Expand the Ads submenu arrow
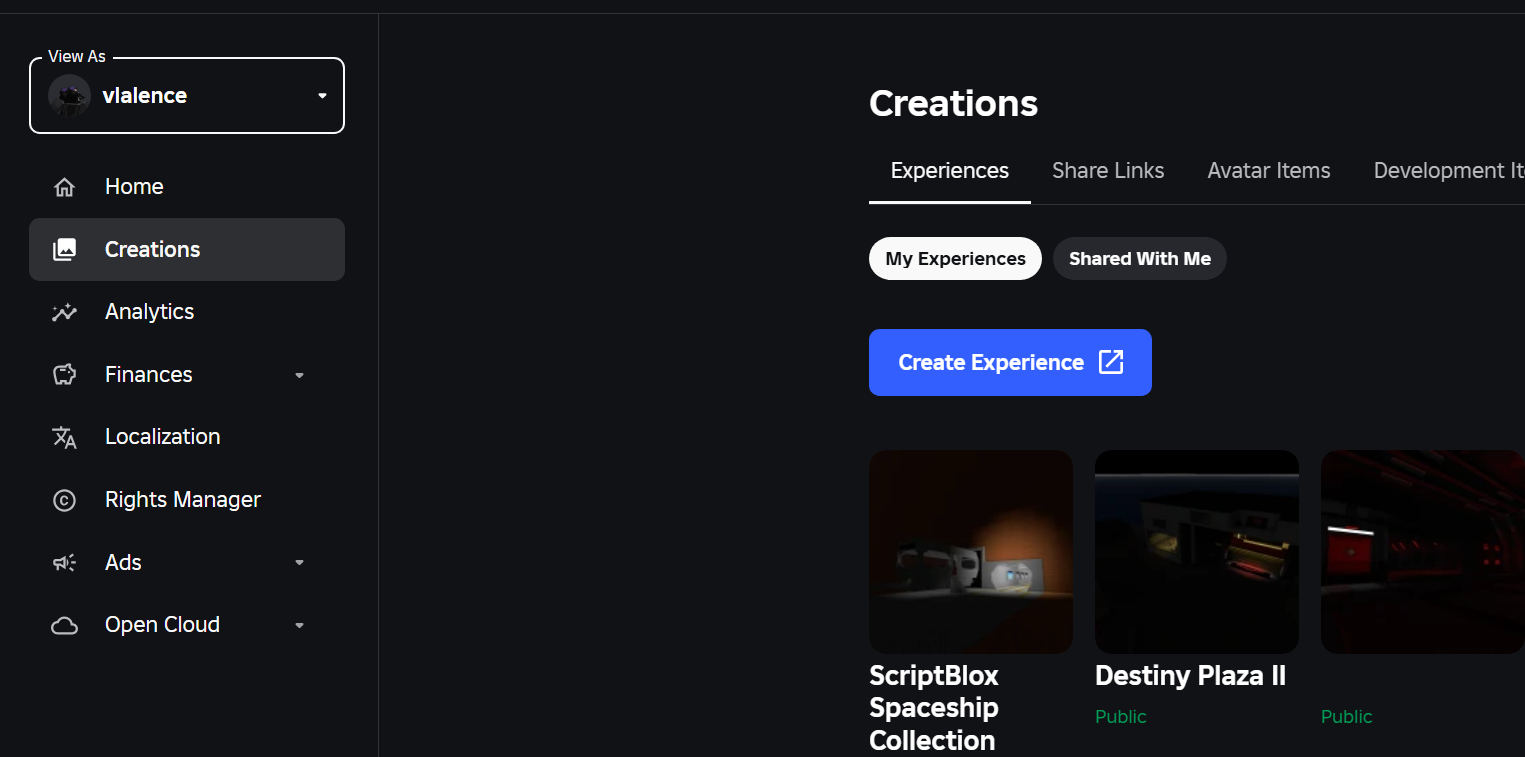 tap(299, 563)
